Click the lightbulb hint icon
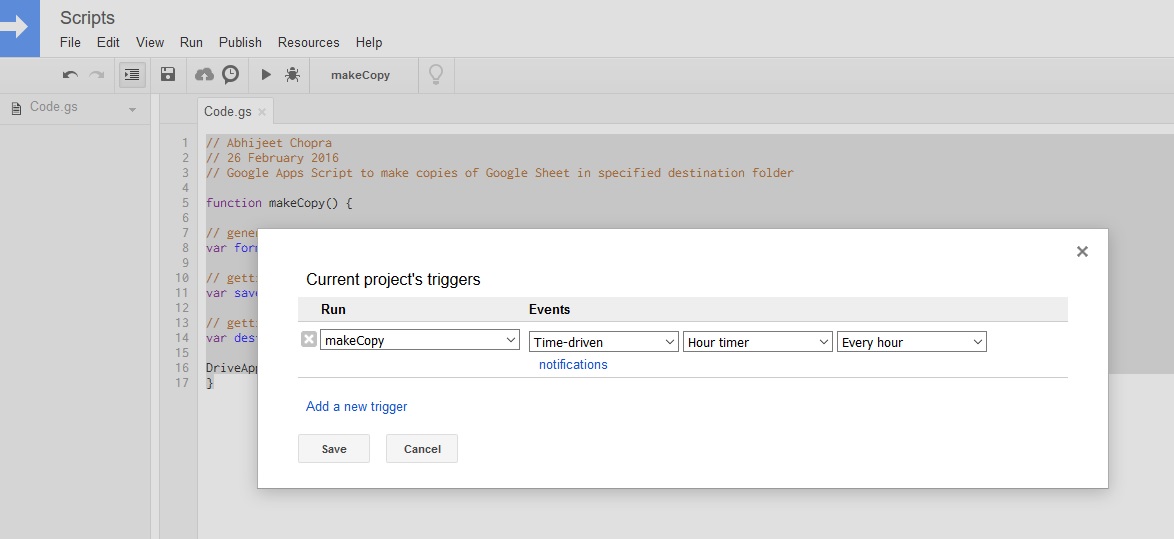 point(436,75)
